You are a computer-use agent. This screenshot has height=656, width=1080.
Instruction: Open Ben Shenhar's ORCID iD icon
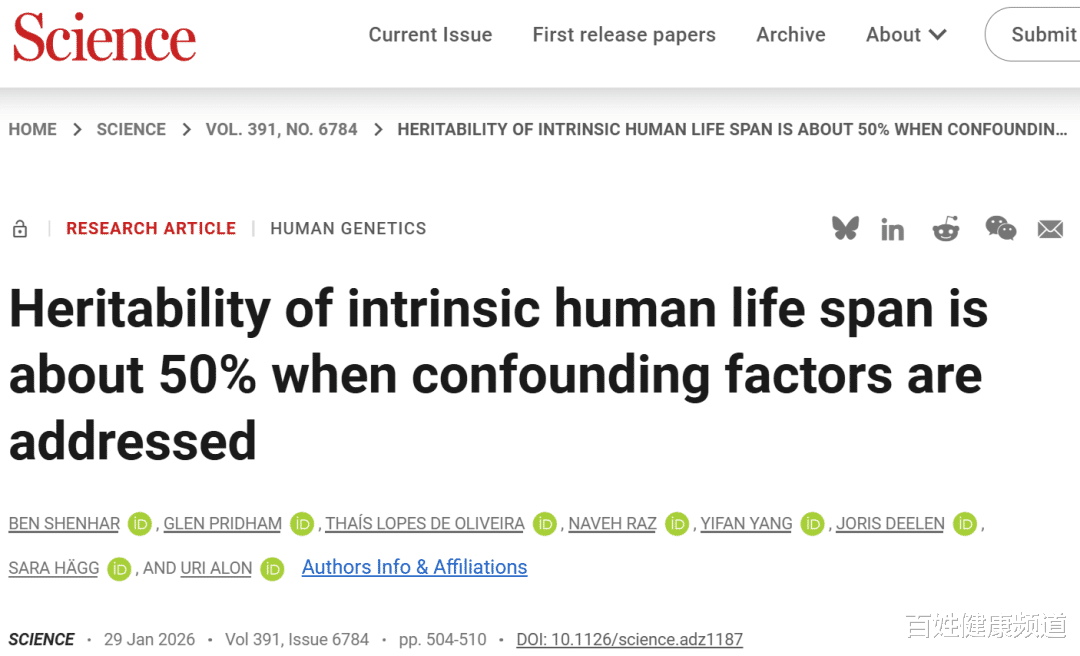coord(139,524)
